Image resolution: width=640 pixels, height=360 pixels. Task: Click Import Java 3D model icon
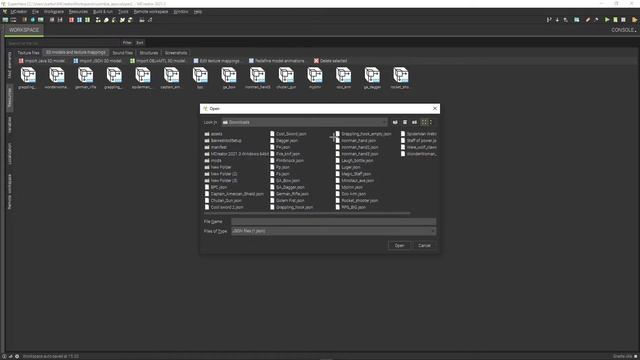[x=21, y=61]
